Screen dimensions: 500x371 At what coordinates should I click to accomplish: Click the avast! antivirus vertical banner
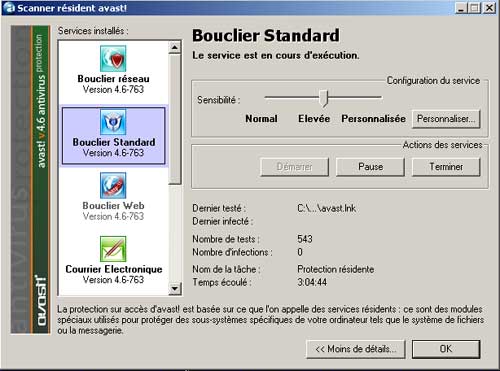(31, 180)
